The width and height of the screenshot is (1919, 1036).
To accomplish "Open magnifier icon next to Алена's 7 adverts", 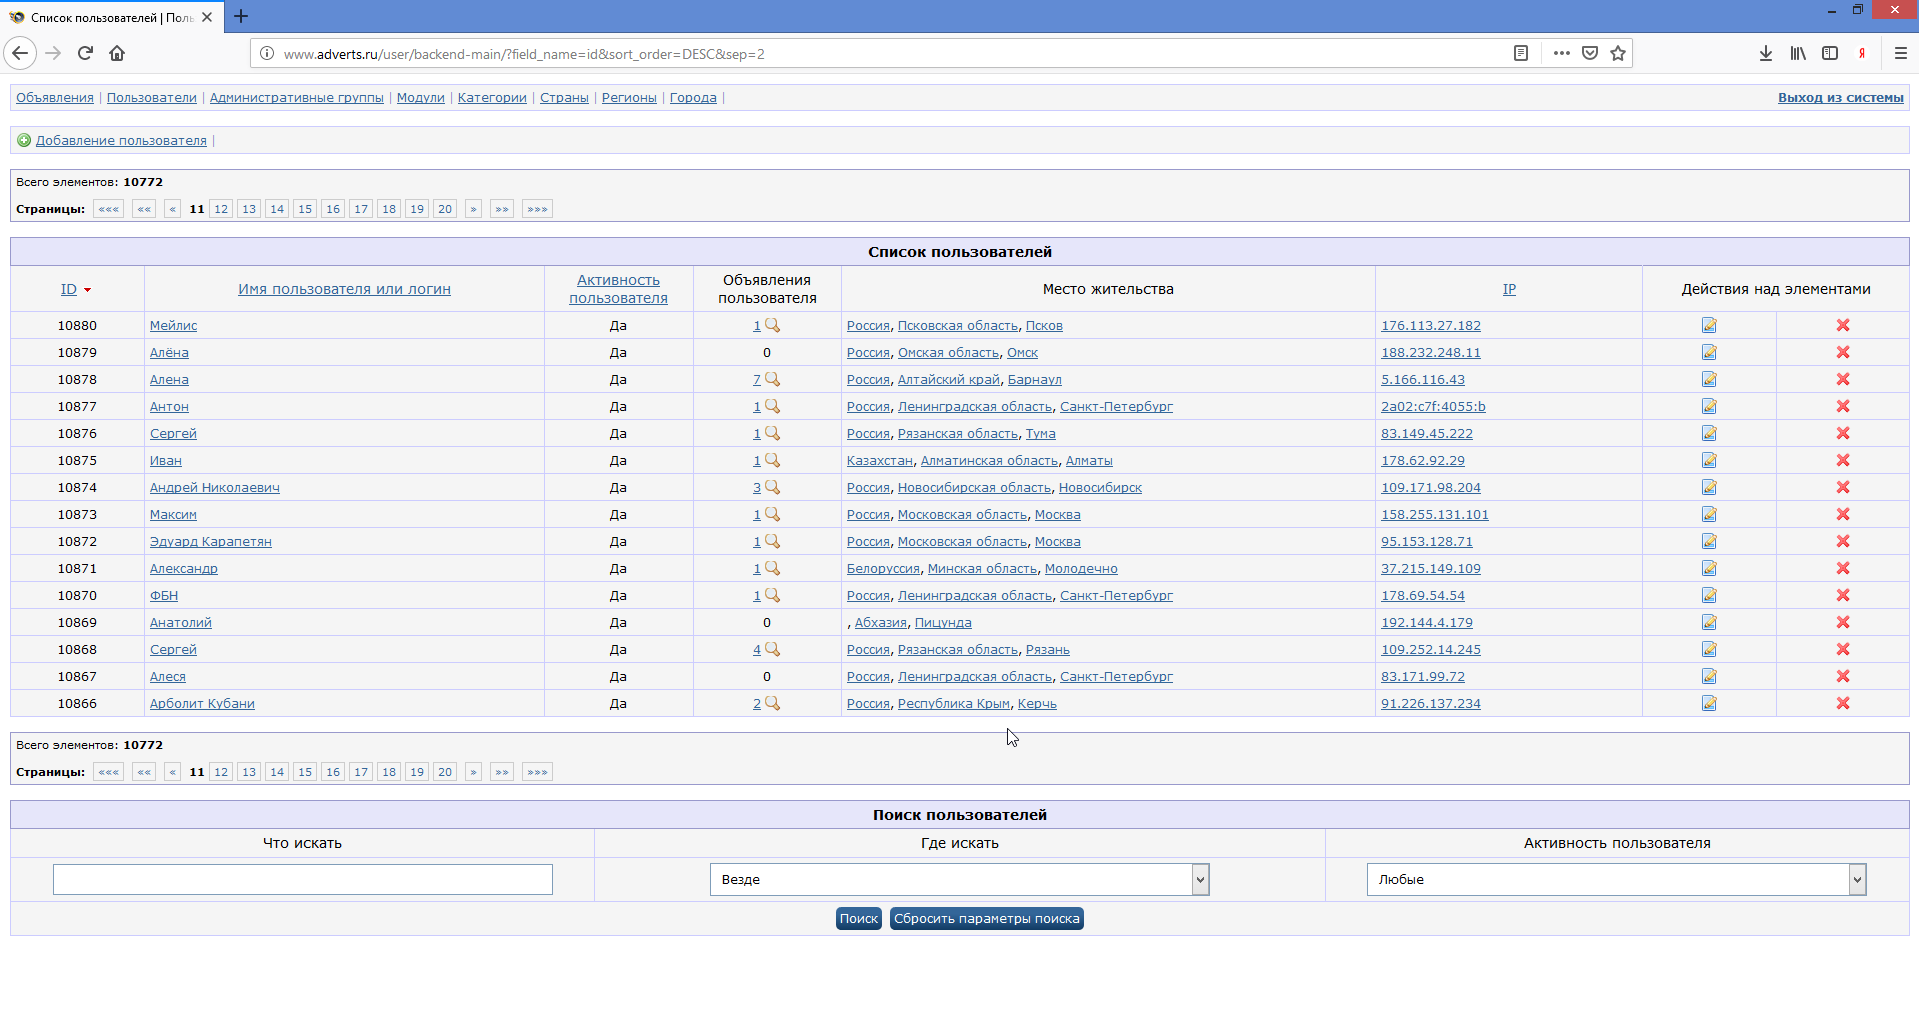I will pyautogui.click(x=772, y=379).
